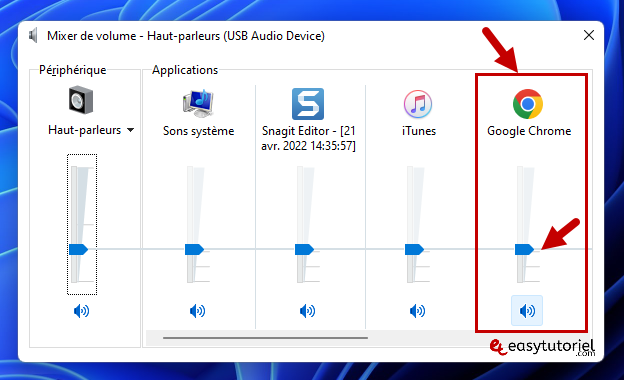Click the Sons système label
Viewport: 624px width, 380px height.
[x=199, y=131]
